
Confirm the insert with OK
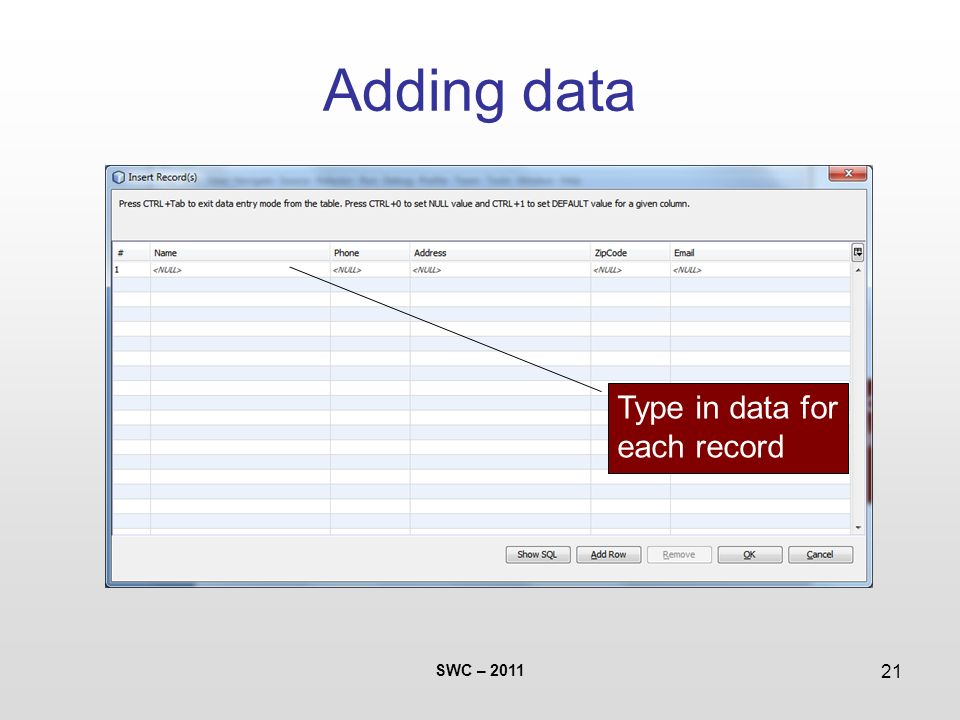point(750,555)
